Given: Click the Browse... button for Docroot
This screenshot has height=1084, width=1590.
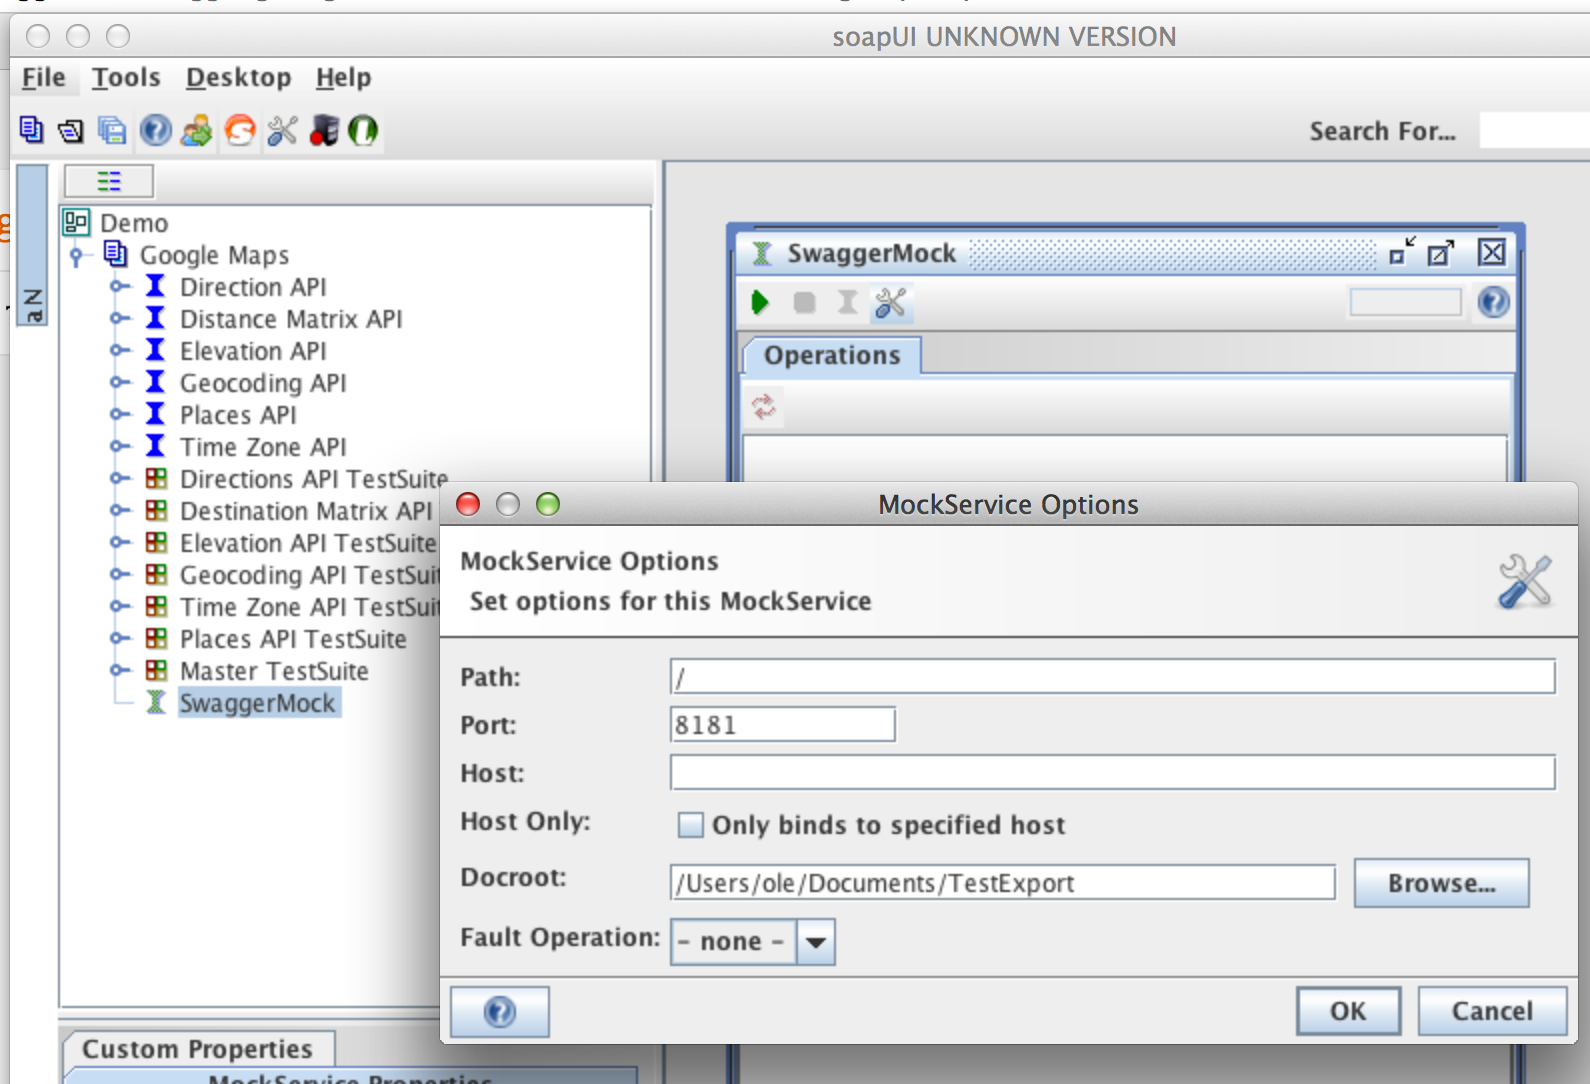Looking at the screenshot, I should [x=1441, y=883].
